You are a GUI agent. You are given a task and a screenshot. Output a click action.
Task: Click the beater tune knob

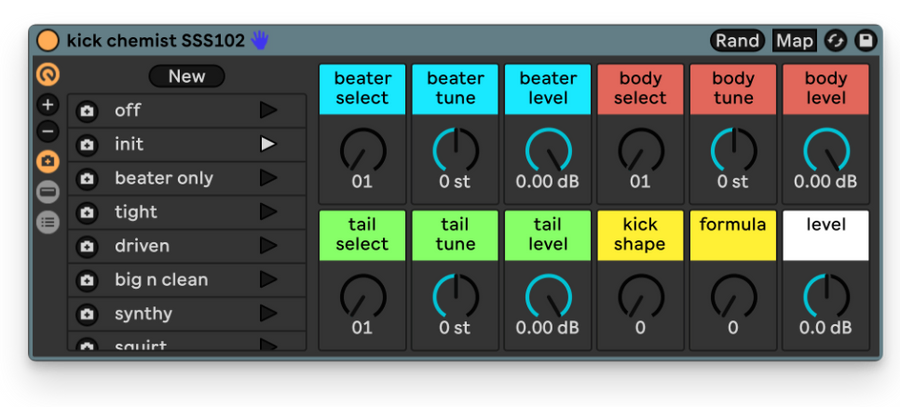click(x=455, y=150)
